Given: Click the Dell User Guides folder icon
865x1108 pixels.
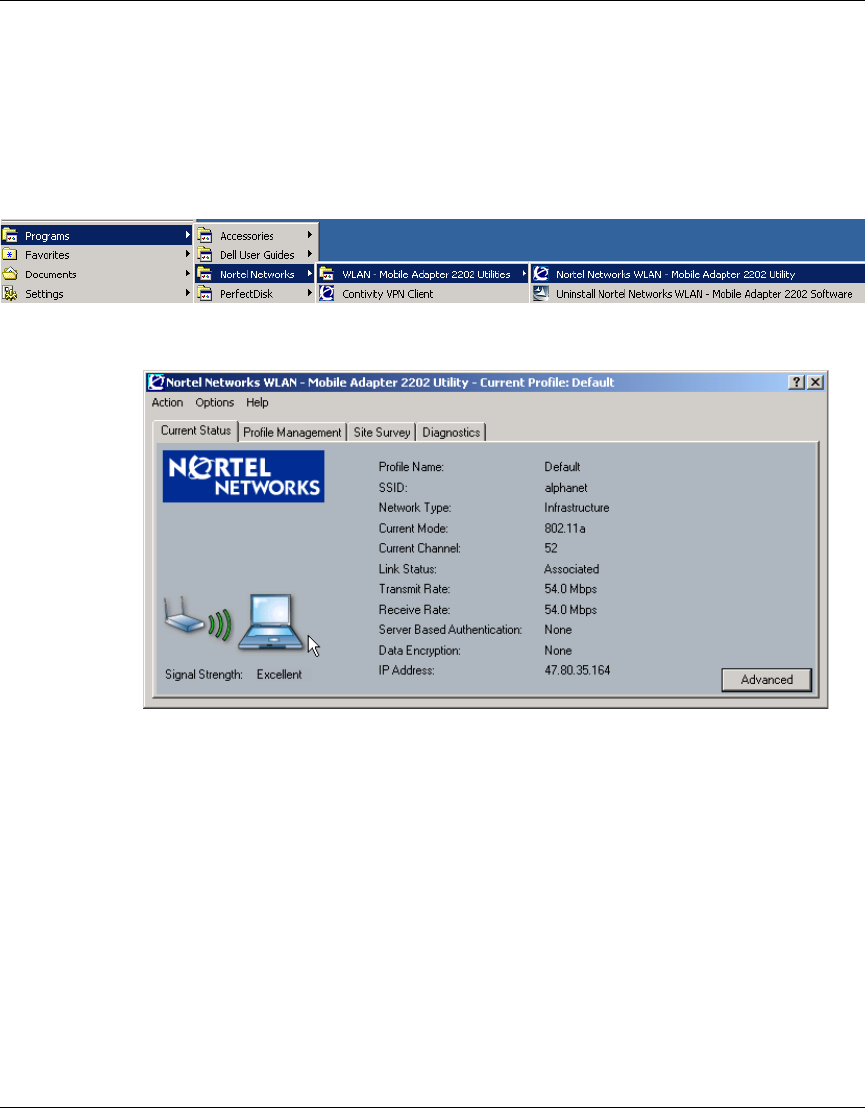Looking at the screenshot, I should click(205, 254).
